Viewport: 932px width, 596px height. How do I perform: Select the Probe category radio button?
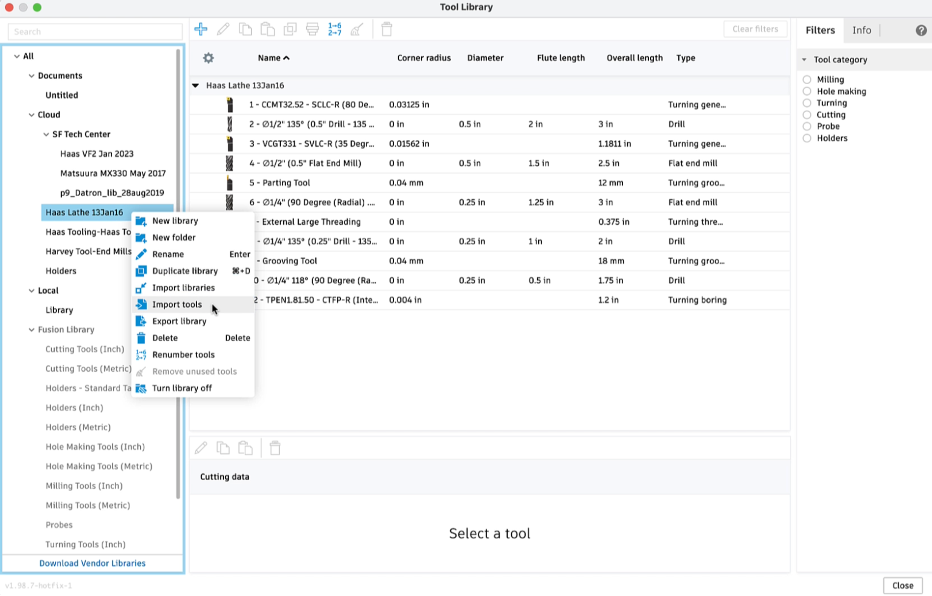[x=807, y=127]
